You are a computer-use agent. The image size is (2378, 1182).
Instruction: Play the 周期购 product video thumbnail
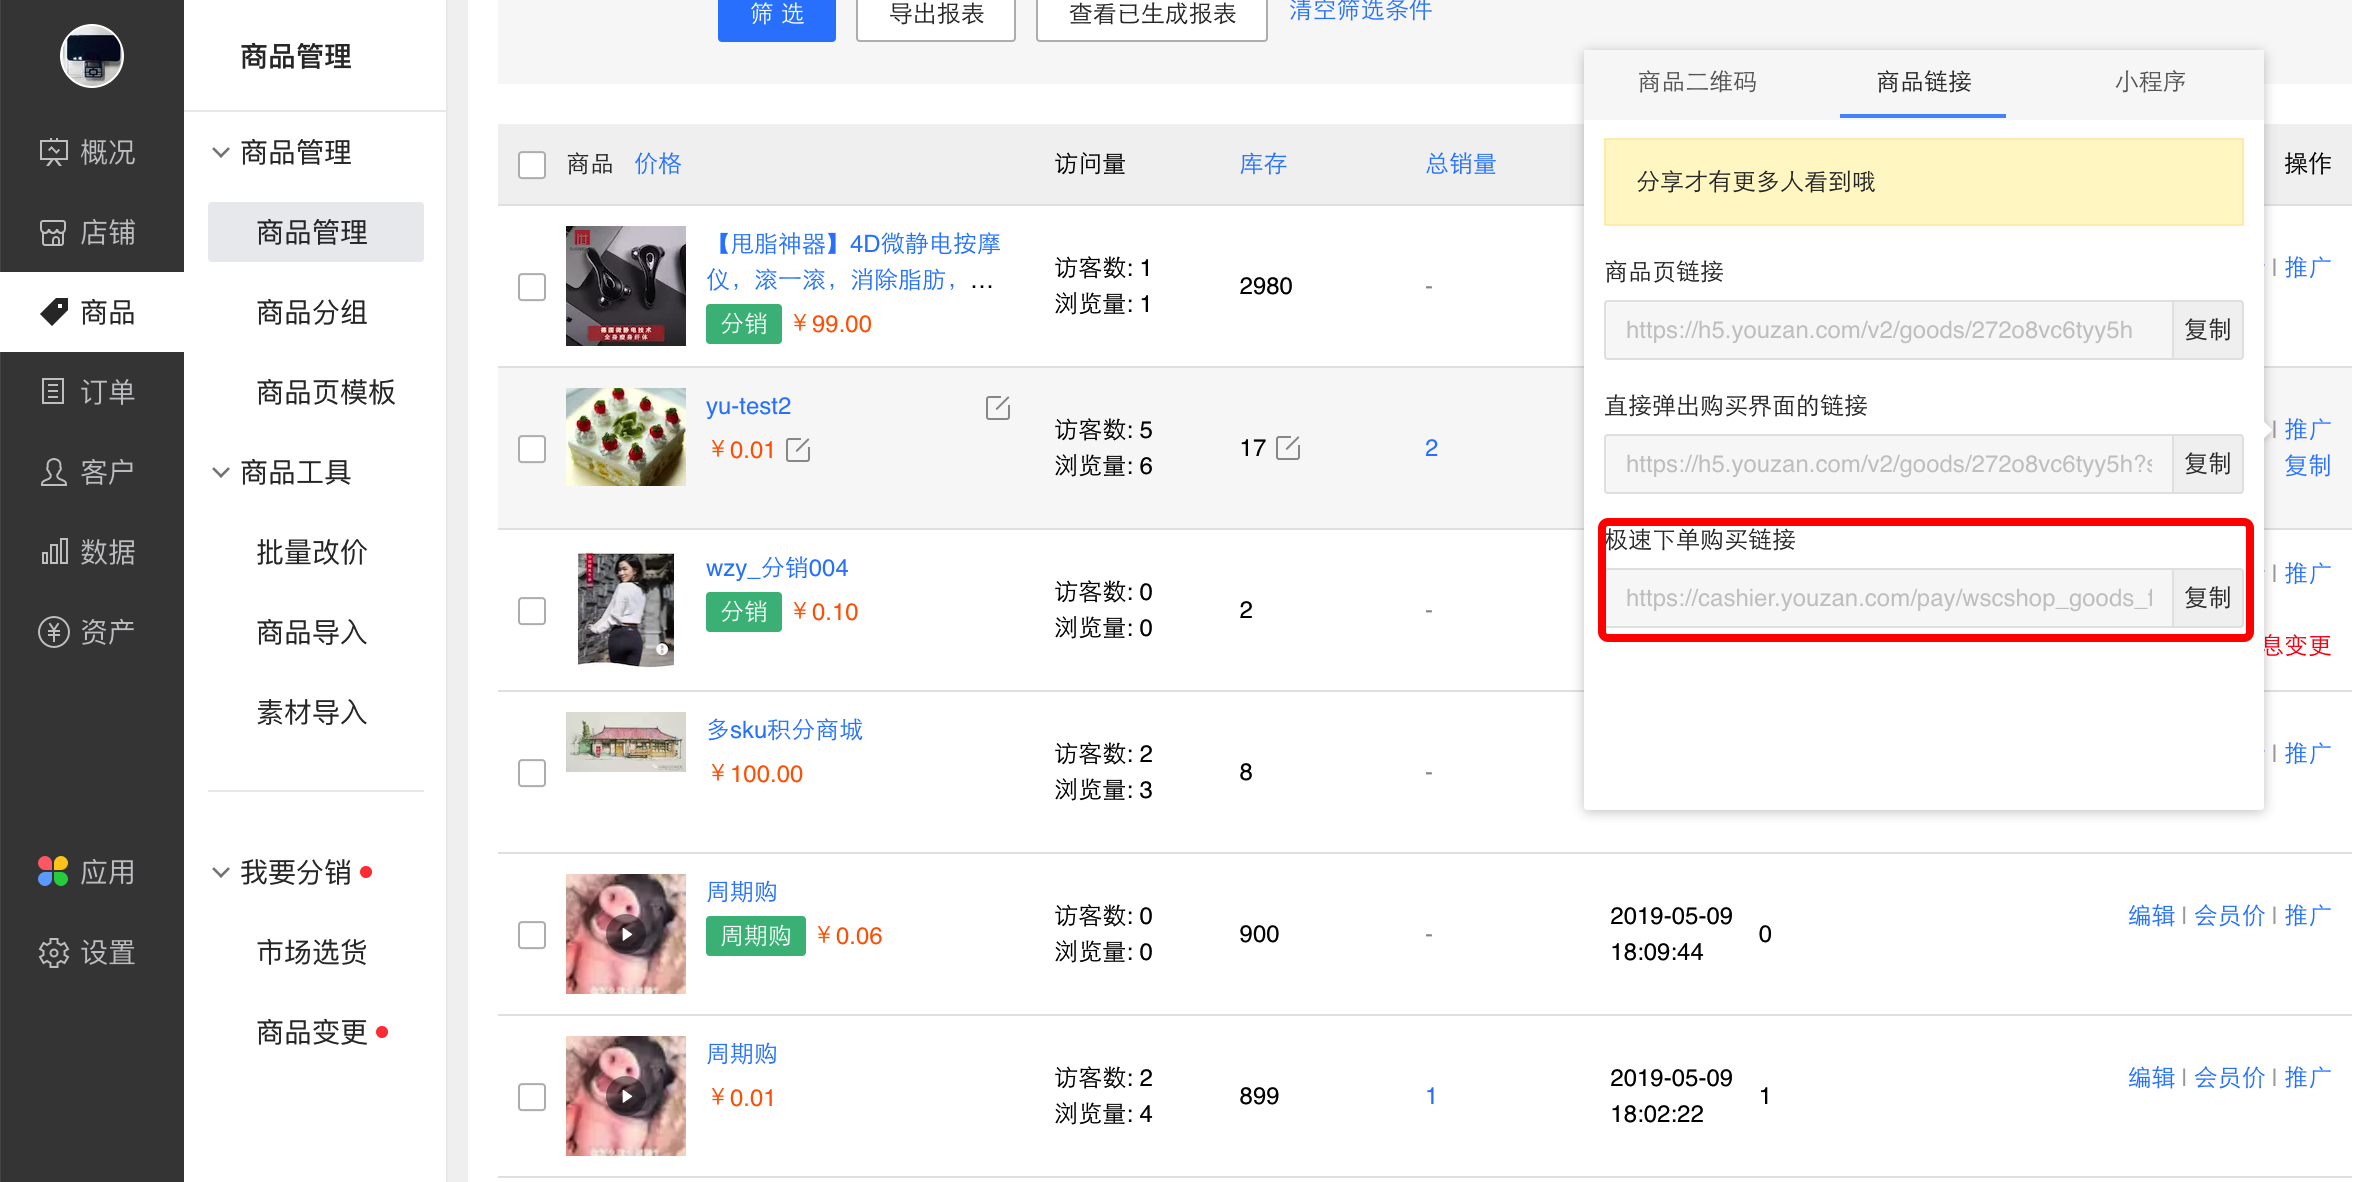[x=625, y=933]
